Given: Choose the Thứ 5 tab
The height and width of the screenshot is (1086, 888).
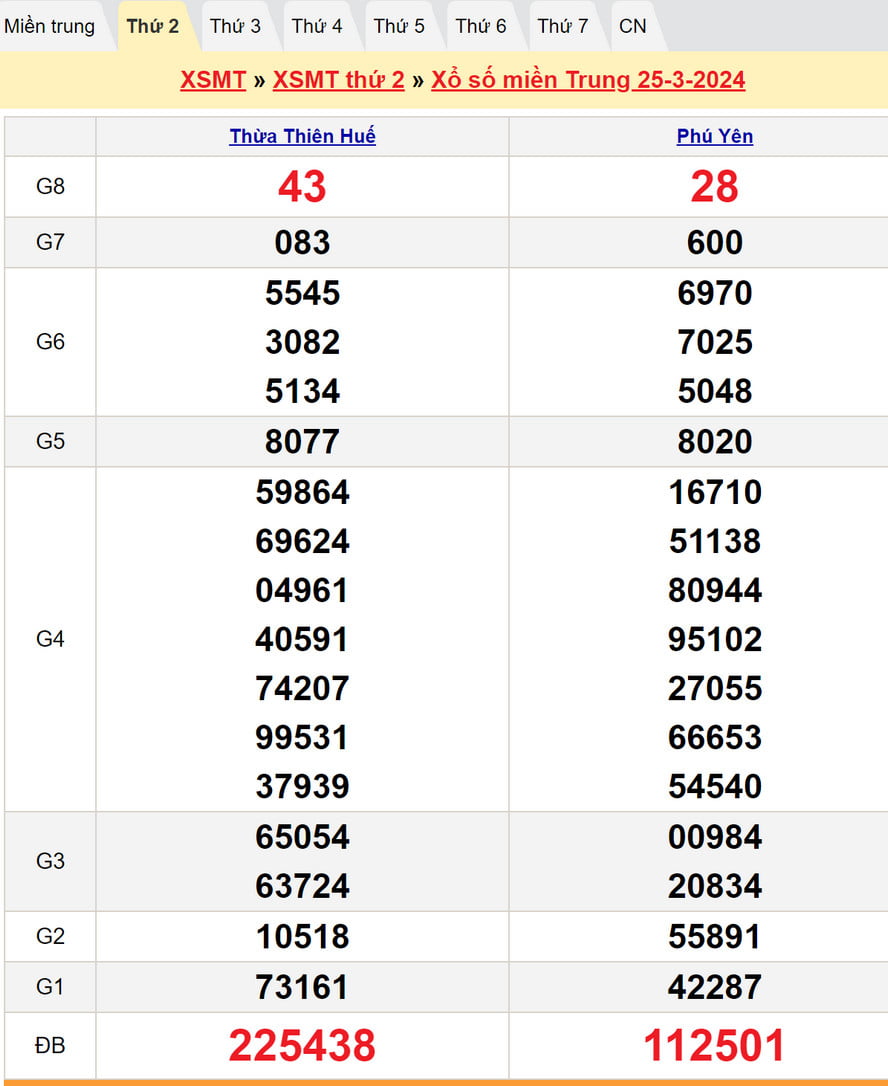Looking at the screenshot, I should point(399,26).
